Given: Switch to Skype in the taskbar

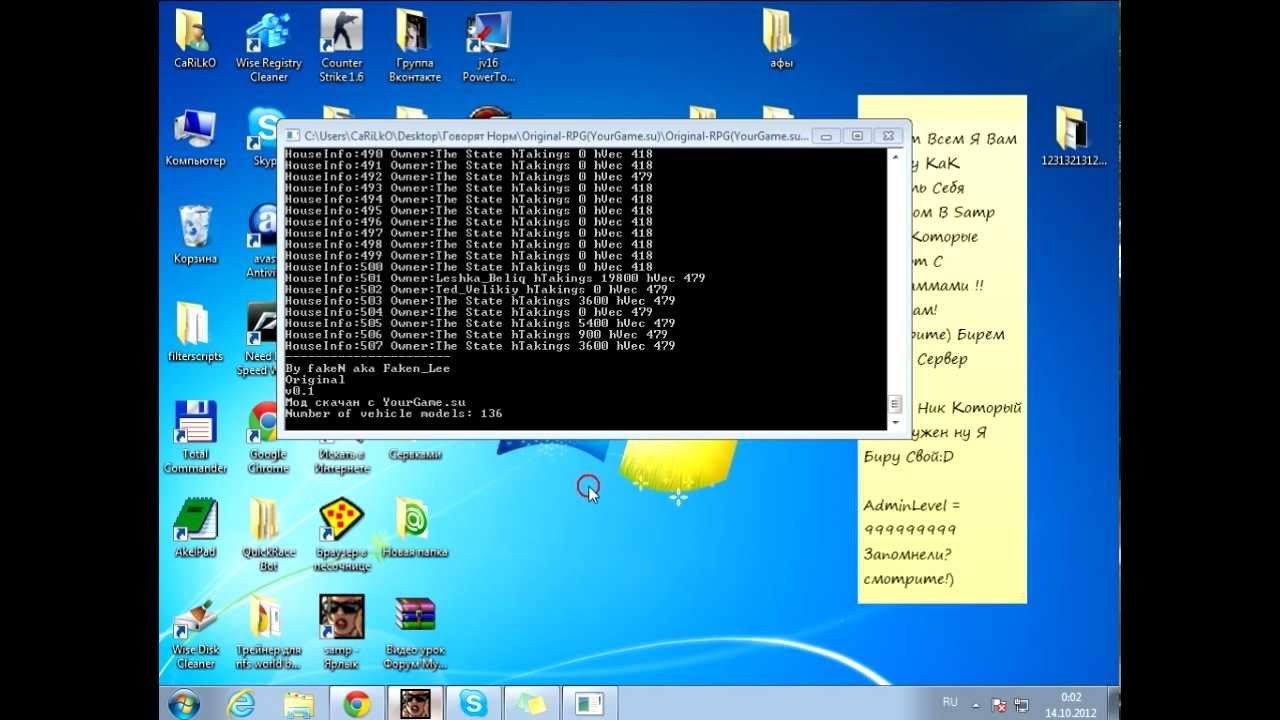Looking at the screenshot, I should [473, 703].
